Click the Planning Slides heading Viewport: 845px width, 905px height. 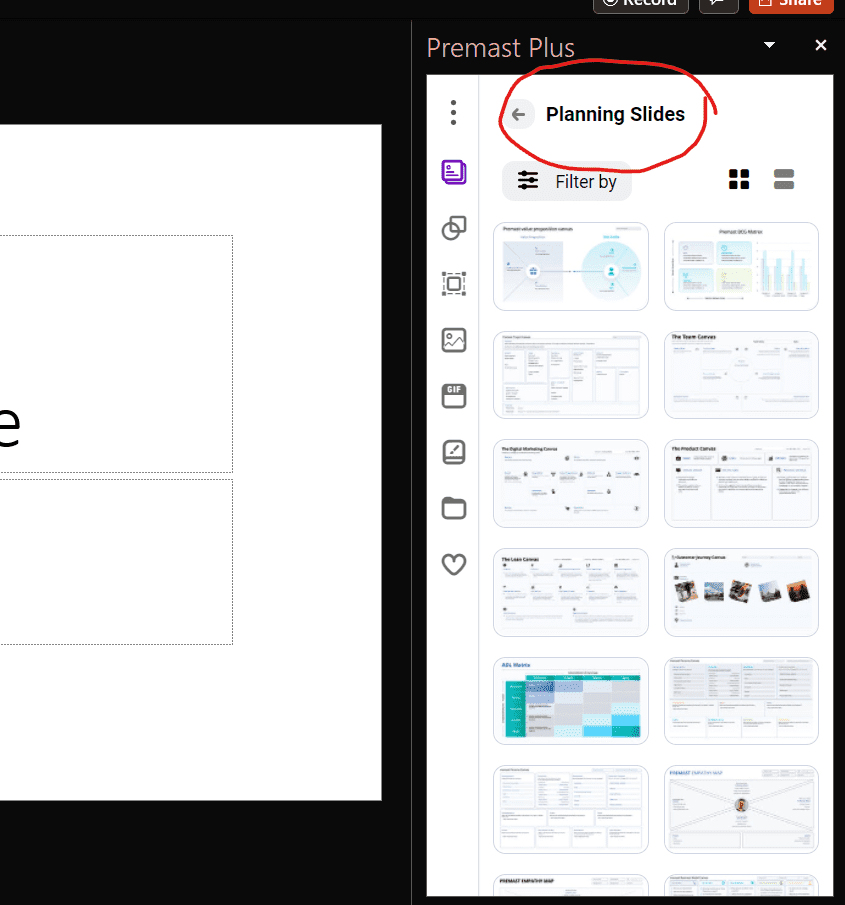[616, 114]
